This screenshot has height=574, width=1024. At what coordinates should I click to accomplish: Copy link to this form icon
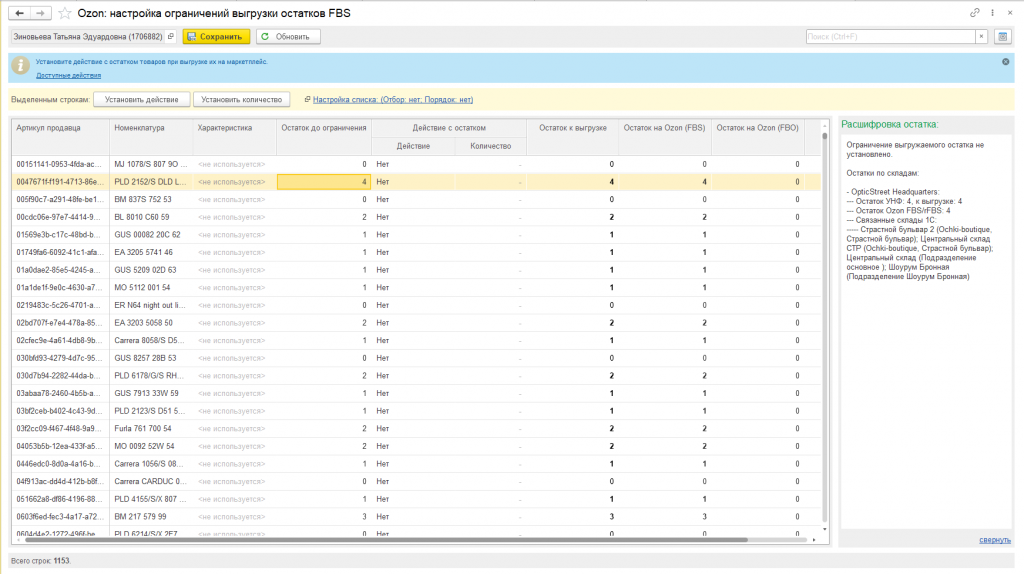[x=974, y=12]
